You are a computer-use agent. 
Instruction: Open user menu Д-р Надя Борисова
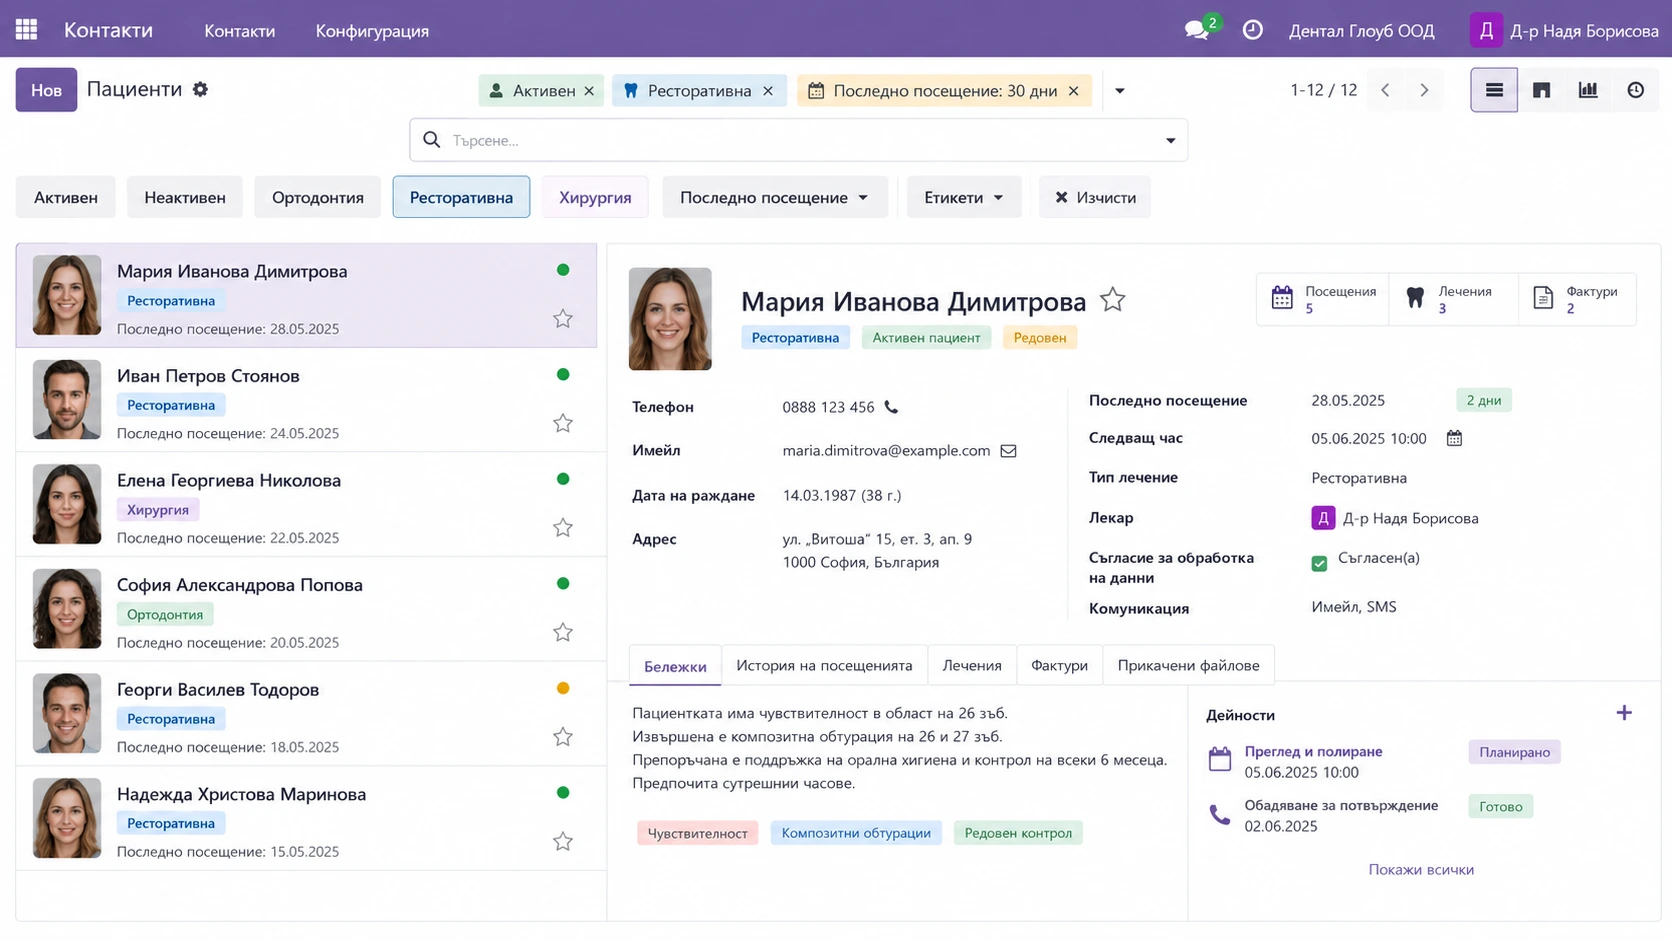point(1564,30)
